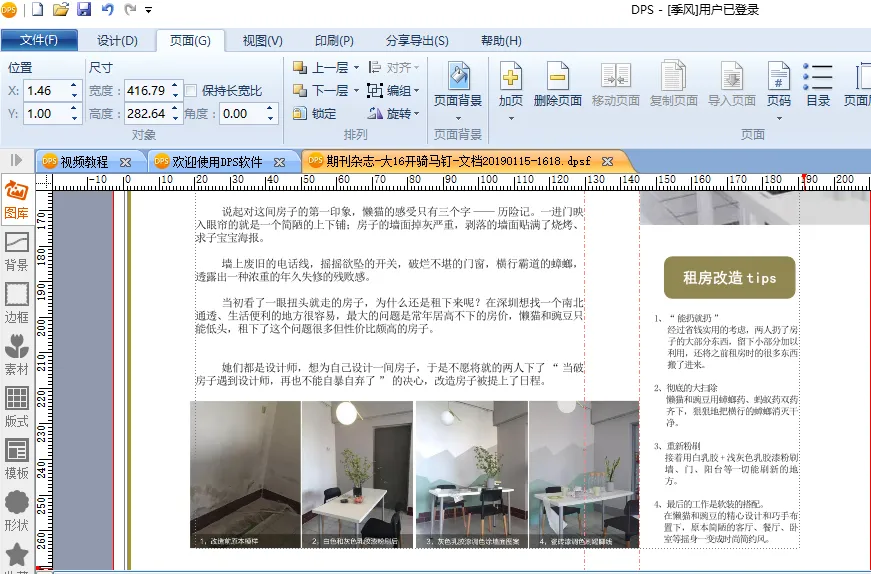Screen dimensions: 871x574
Task: Expand the 旋转 rotate dropdown
Action: tap(417, 114)
